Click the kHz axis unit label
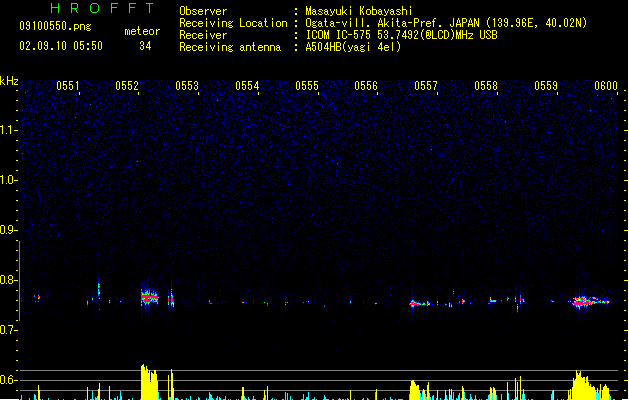The width and height of the screenshot is (629, 400). pyautogui.click(x=9, y=81)
